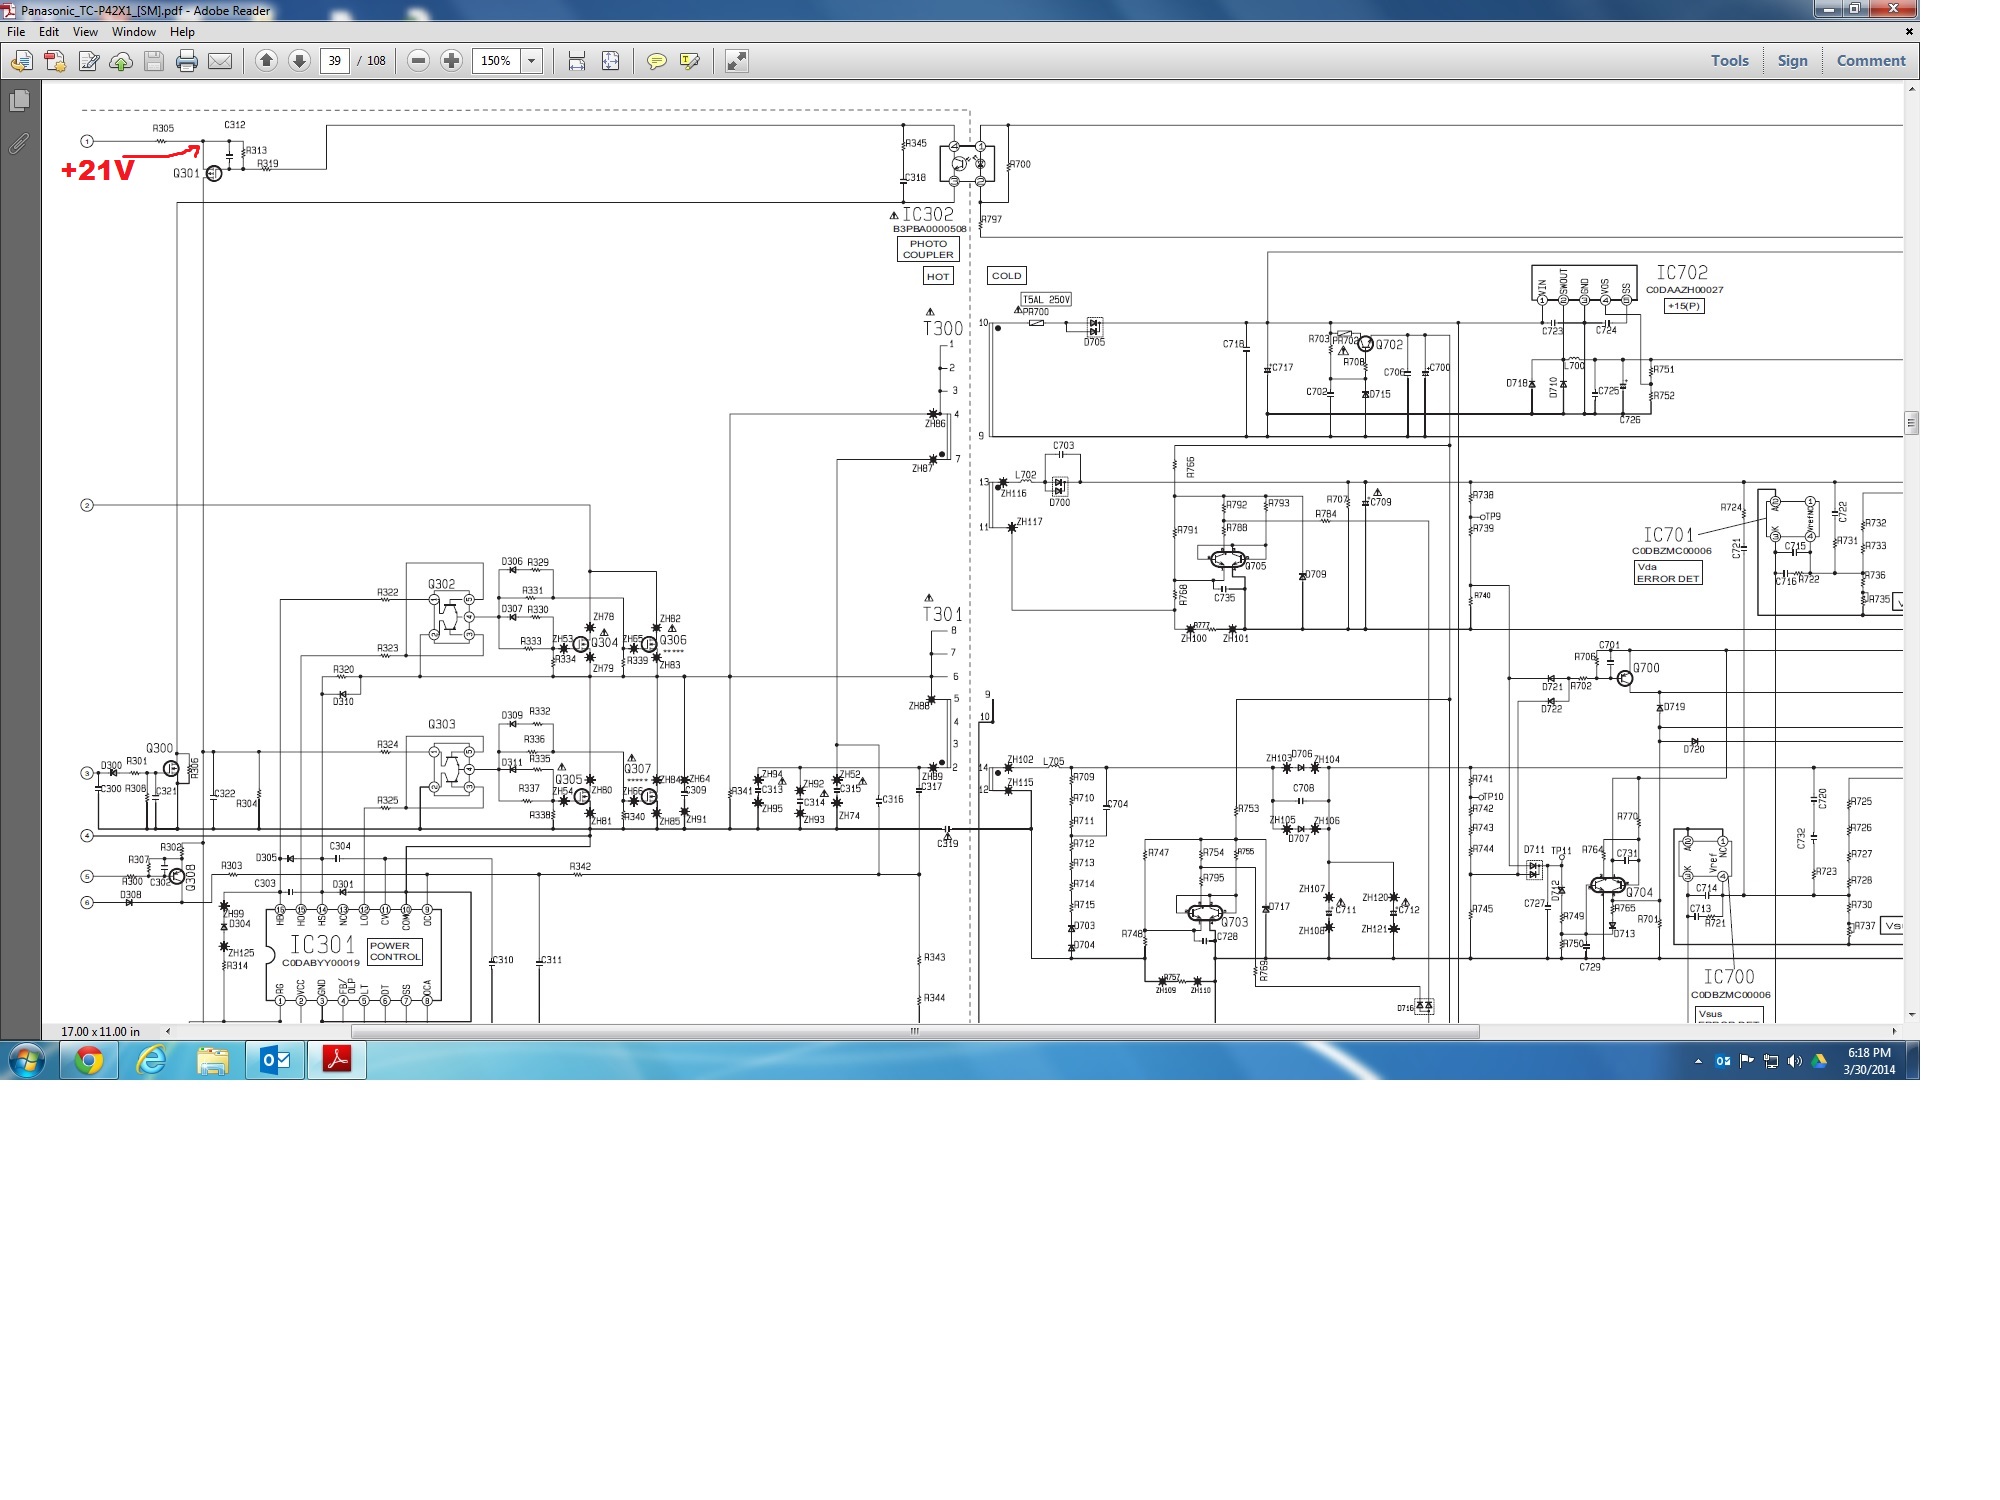Image resolution: width=2000 pixels, height=1500 pixels.
Task: Select the highlight text tool
Action: point(689,61)
